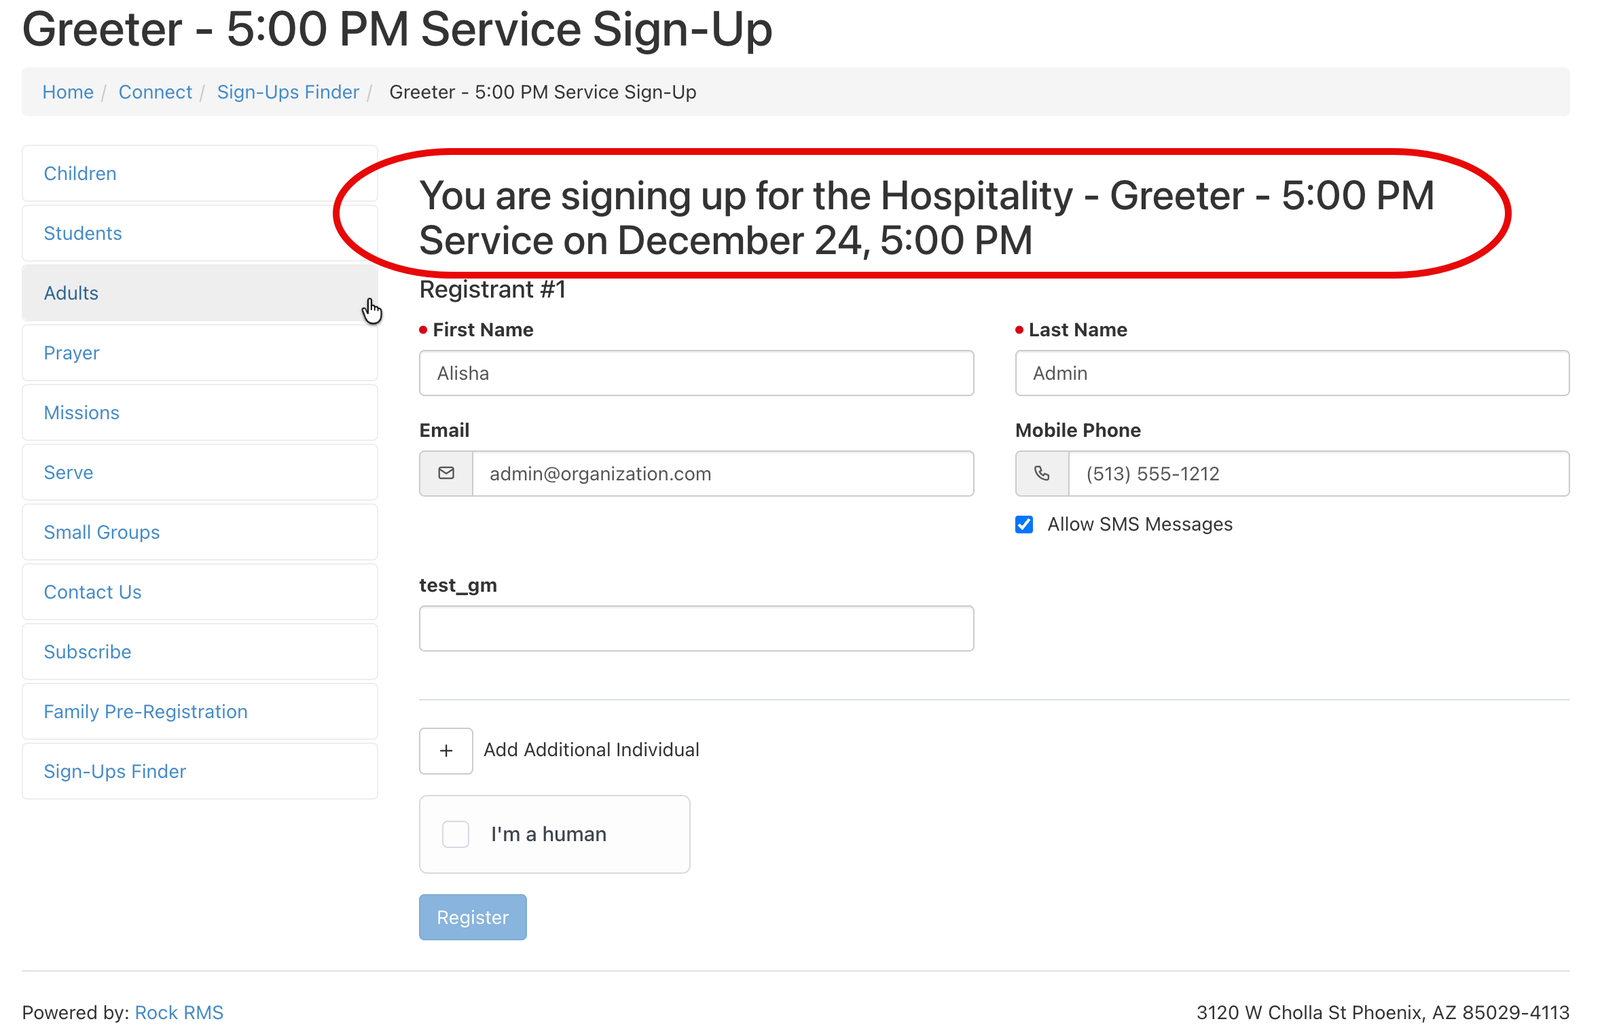Screen dimensions: 1600x1030
Task: Focus the First Name input field
Action: (x=696, y=373)
